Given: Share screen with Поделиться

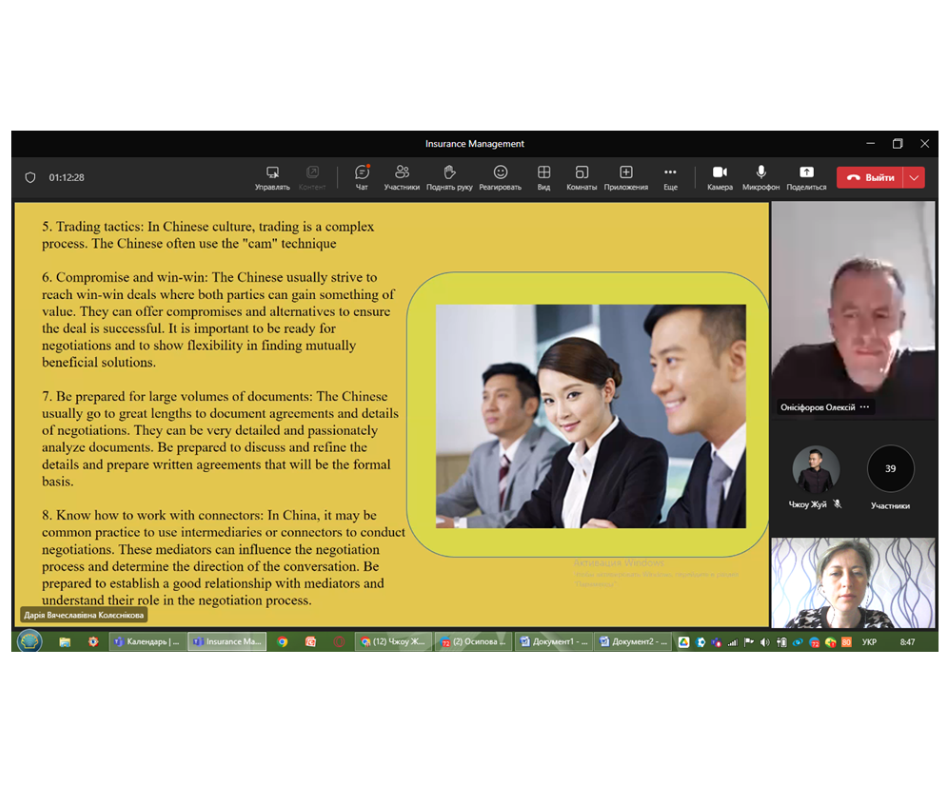Looking at the screenshot, I should (806, 178).
